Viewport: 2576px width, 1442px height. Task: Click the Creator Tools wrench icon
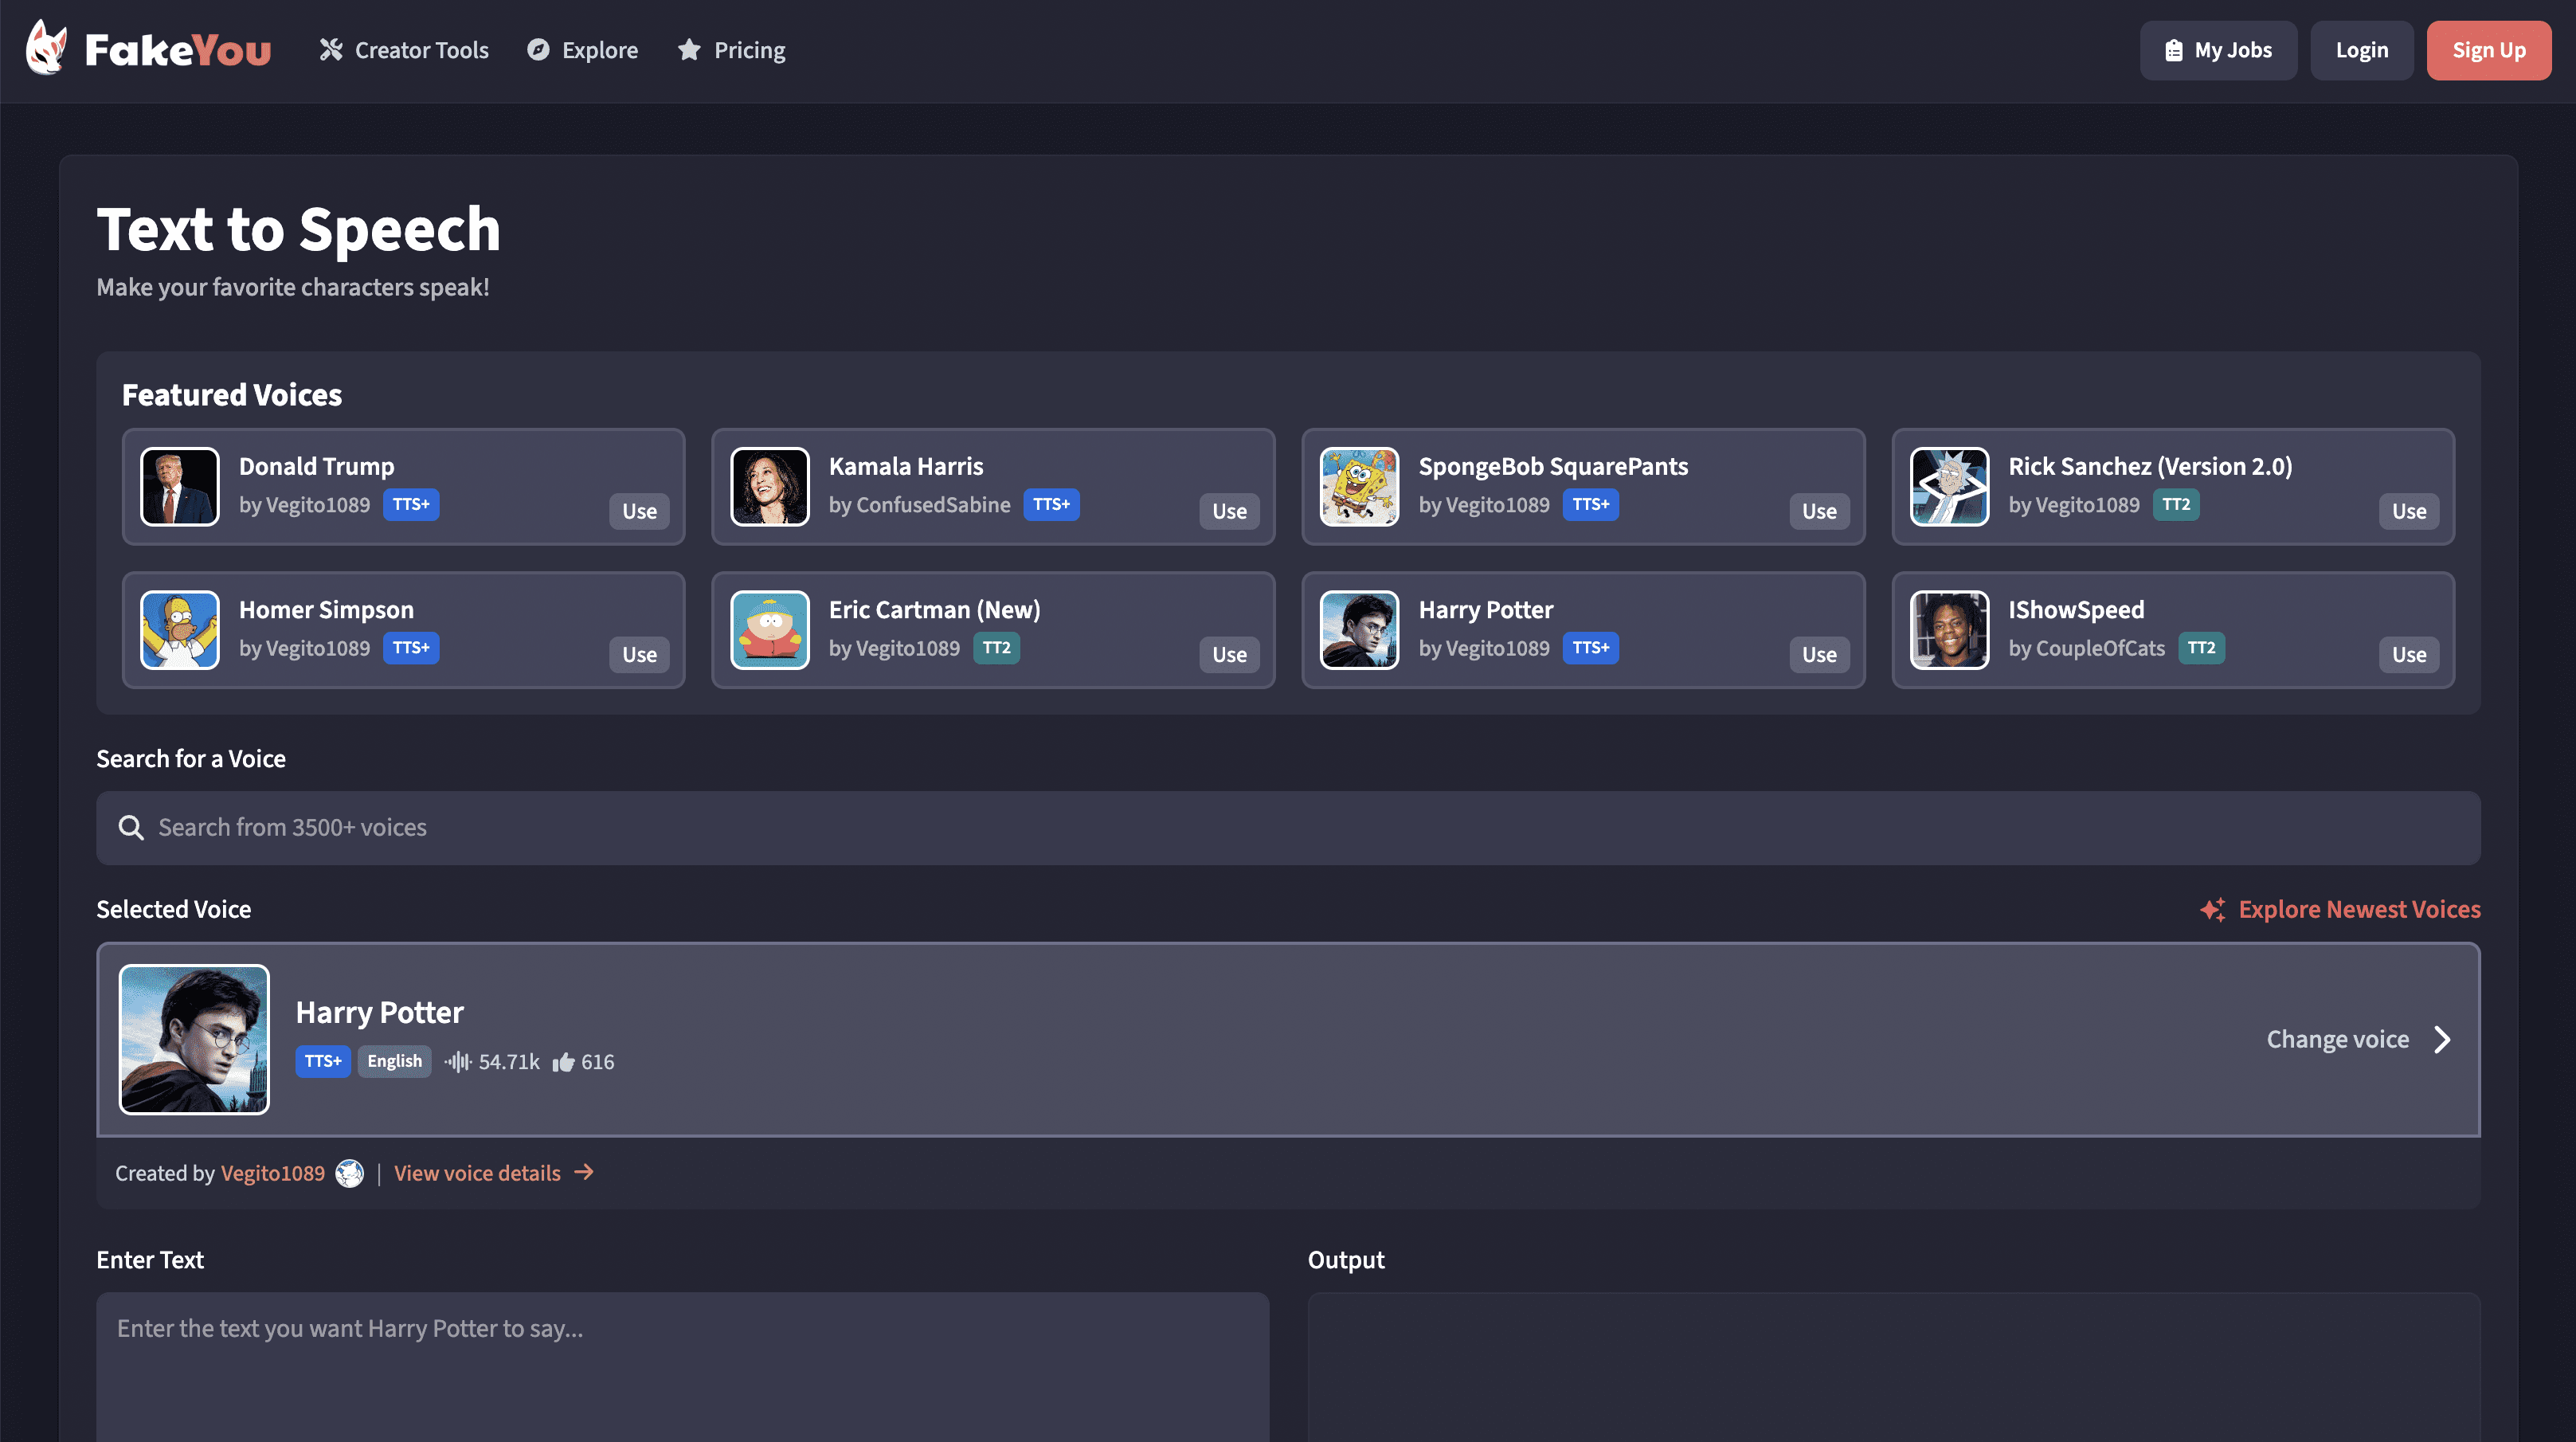click(331, 50)
